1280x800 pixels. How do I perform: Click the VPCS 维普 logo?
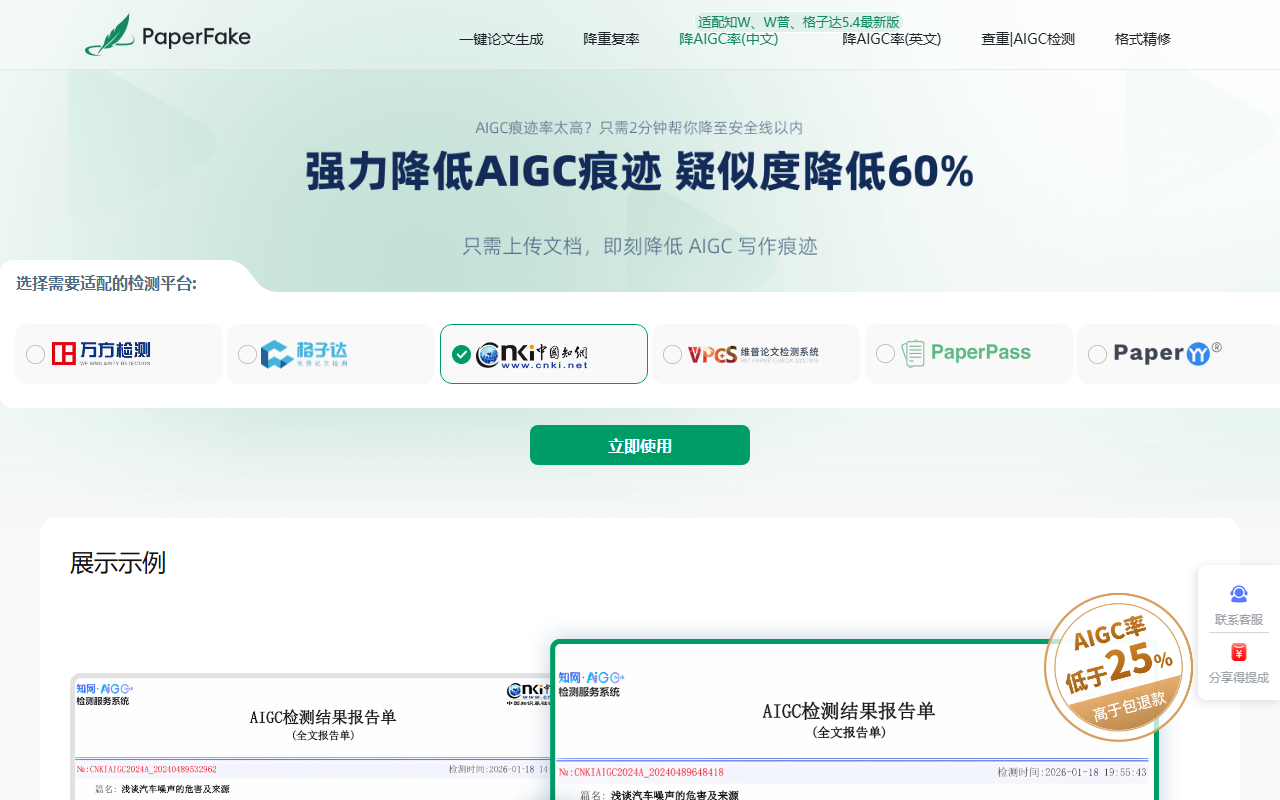pyautogui.click(x=753, y=354)
